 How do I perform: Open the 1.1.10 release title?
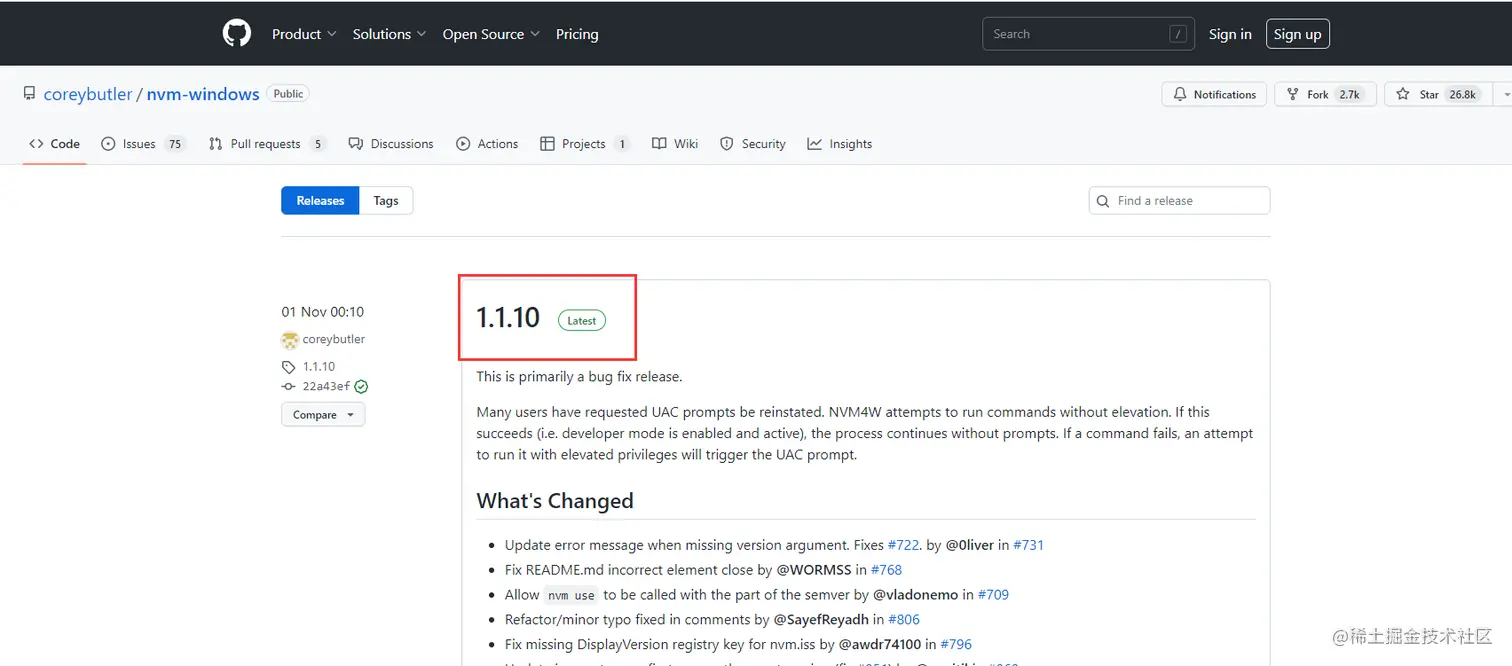508,318
